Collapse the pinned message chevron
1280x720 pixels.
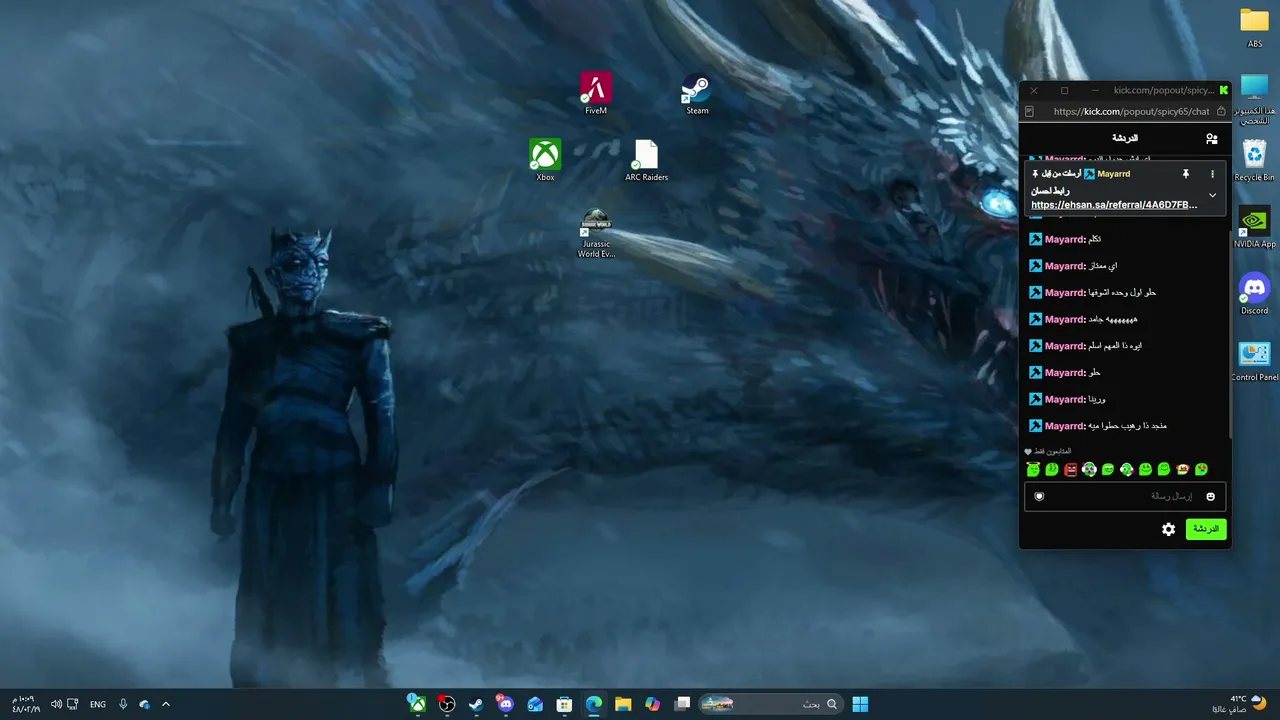pyautogui.click(x=1212, y=196)
